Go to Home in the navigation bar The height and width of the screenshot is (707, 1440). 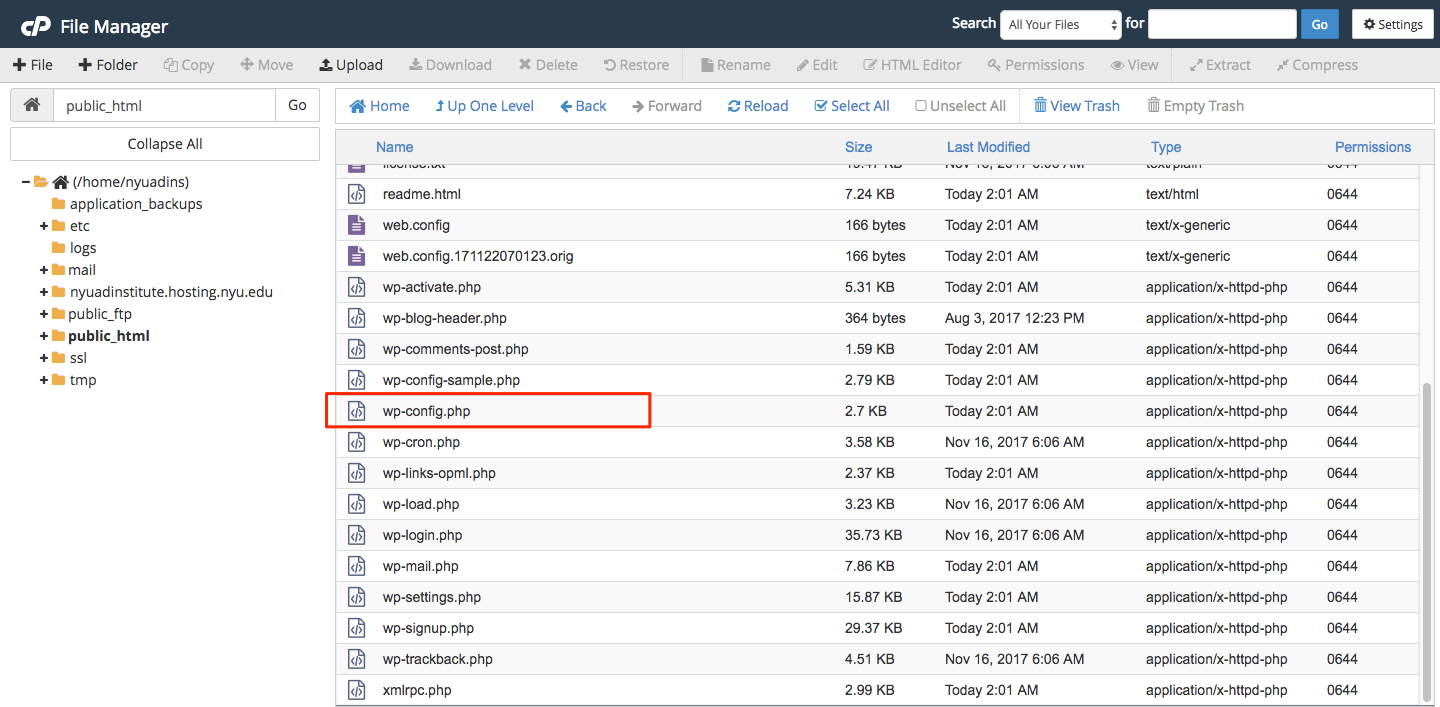[x=379, y=106]
